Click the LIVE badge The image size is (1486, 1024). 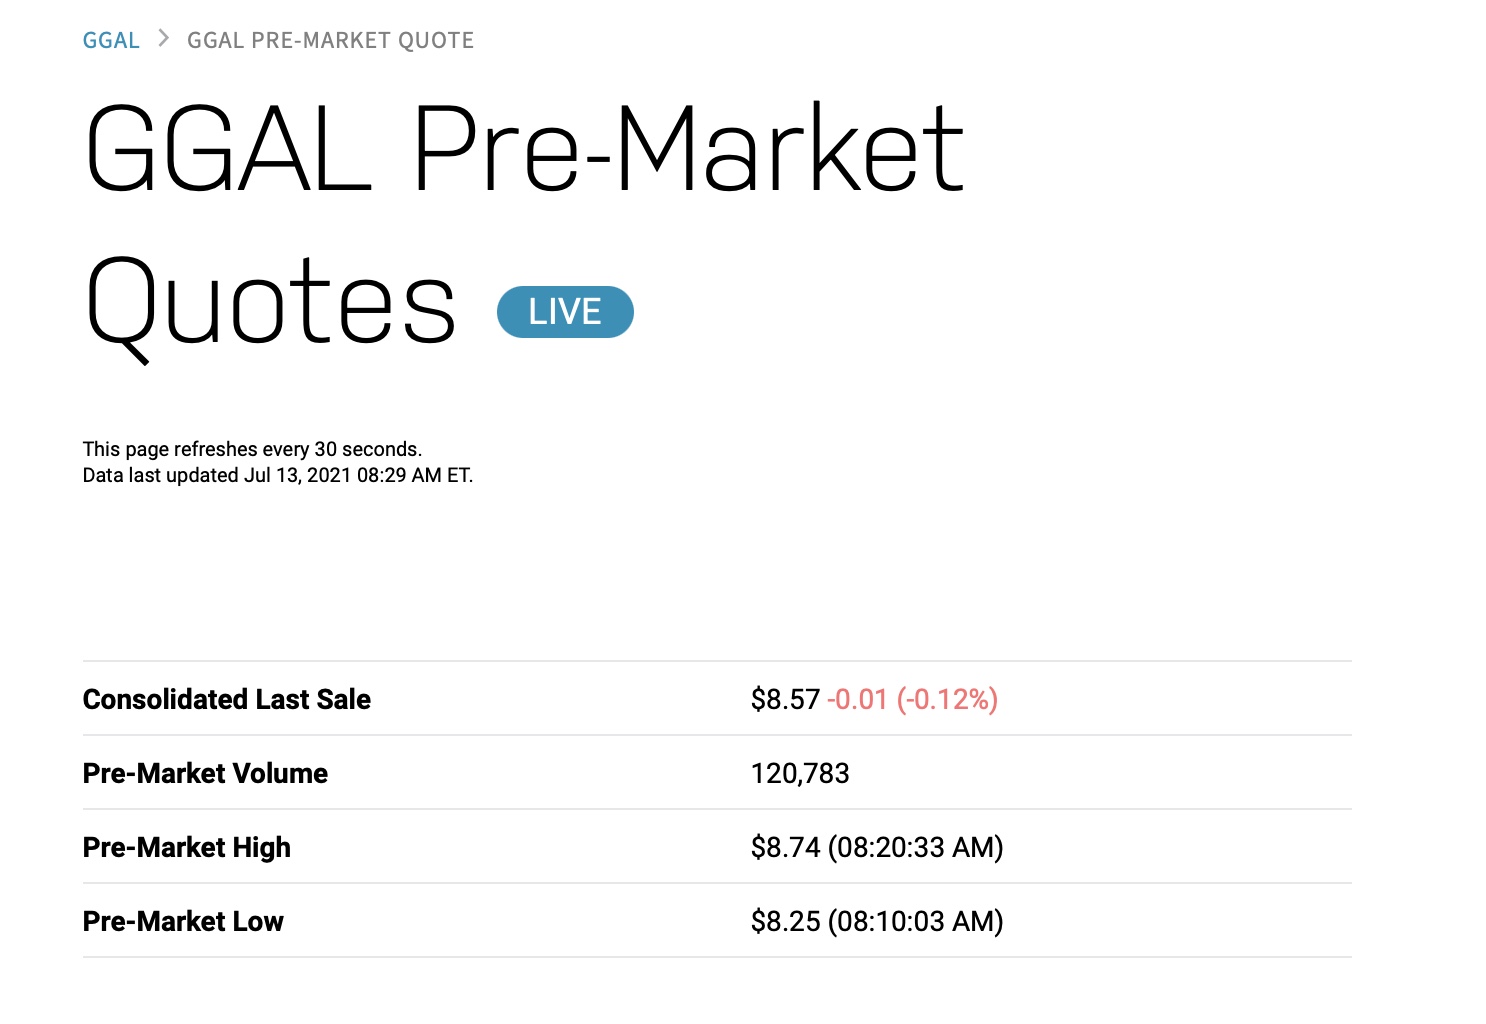point(565,312)
